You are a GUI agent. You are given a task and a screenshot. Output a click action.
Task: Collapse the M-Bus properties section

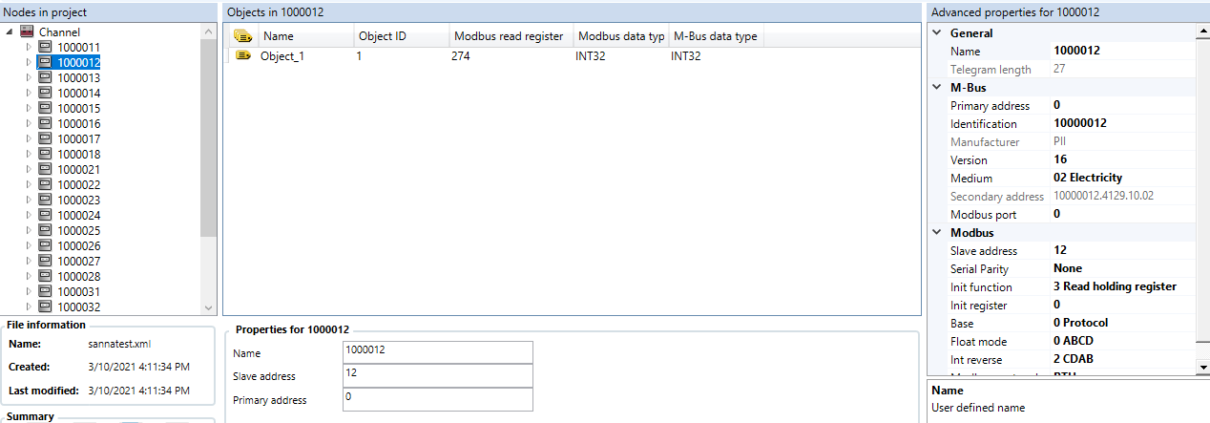click(937, 87)
